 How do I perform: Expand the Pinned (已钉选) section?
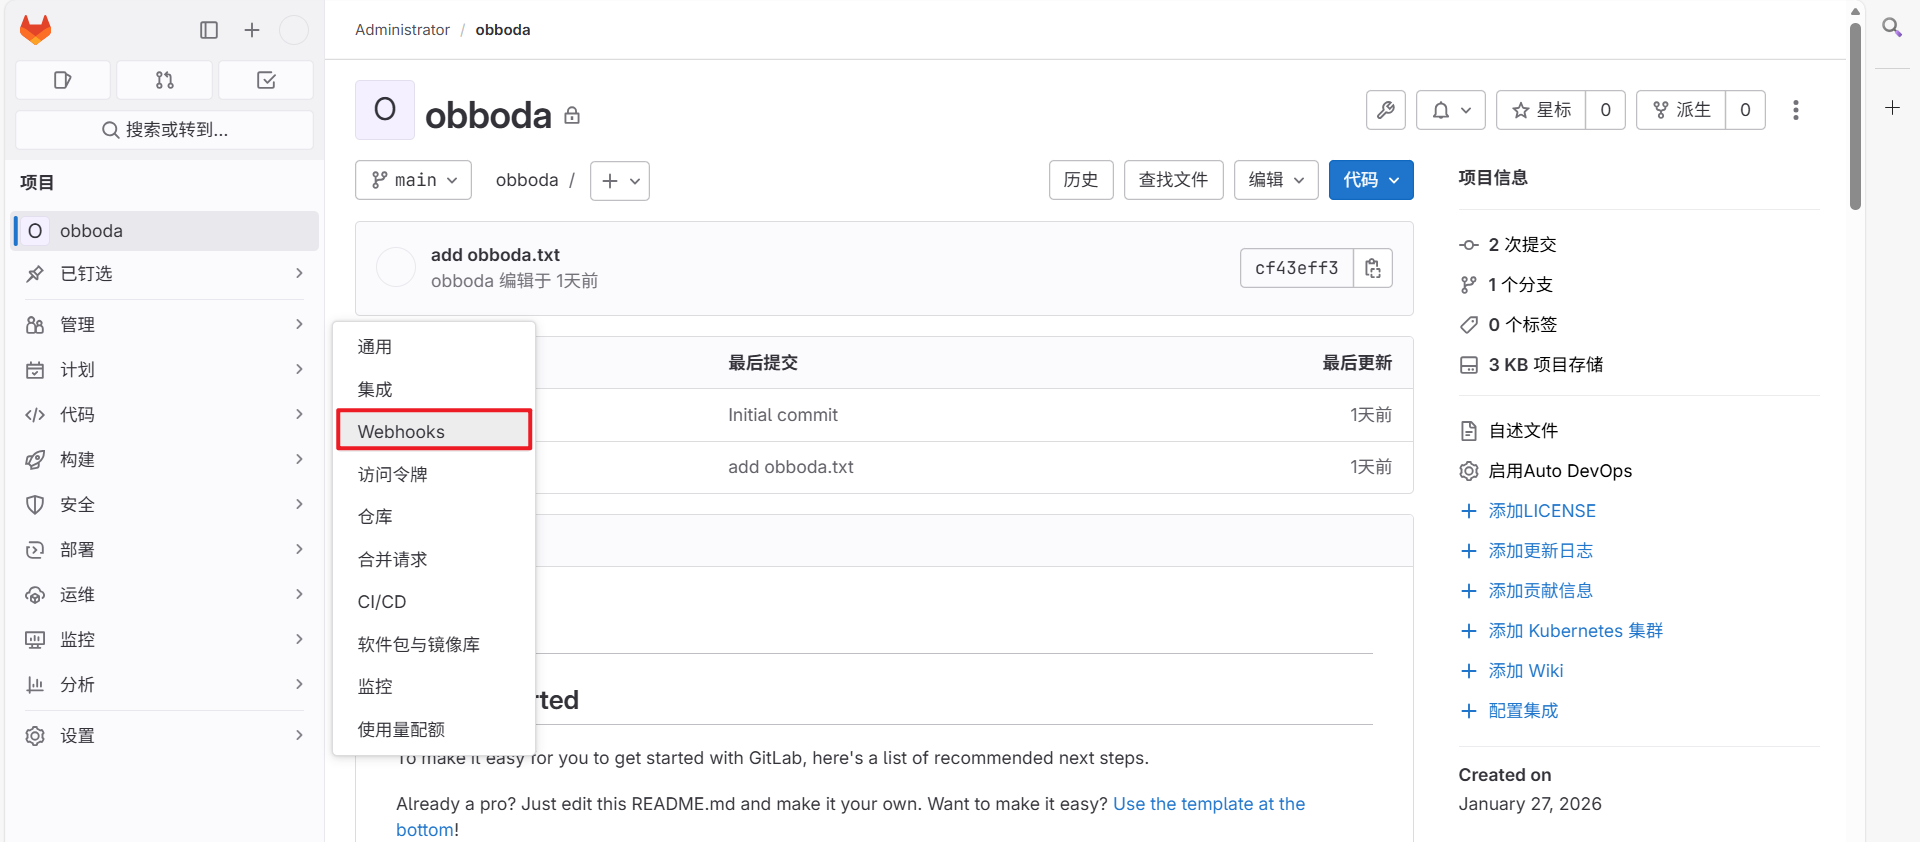[166, 274]
